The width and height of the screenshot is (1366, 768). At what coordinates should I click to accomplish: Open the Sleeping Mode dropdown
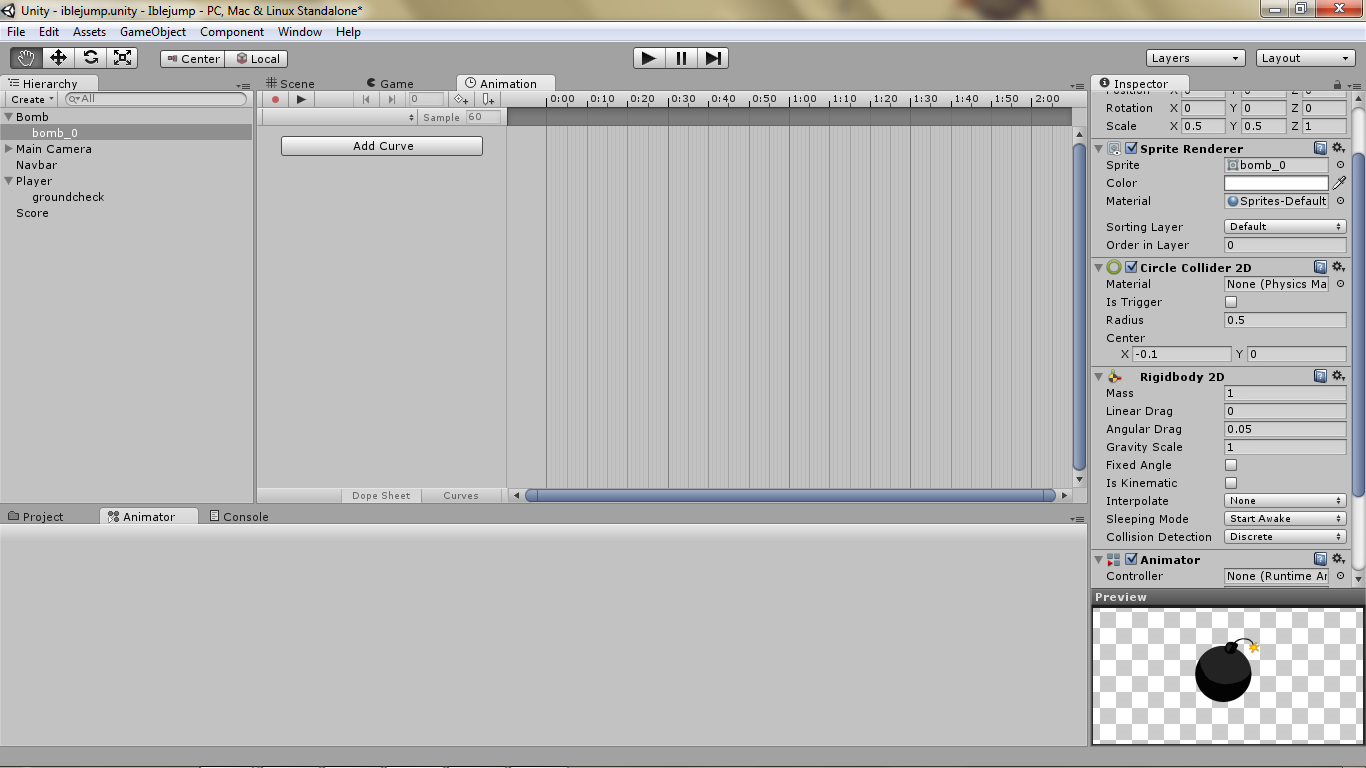point(1285,519)
